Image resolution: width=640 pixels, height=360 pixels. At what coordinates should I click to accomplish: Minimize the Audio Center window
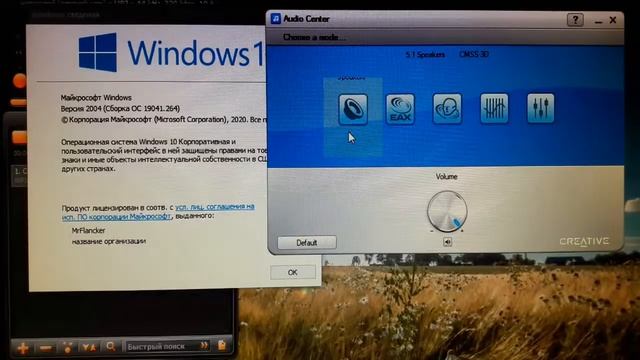[x=598, y=20]
